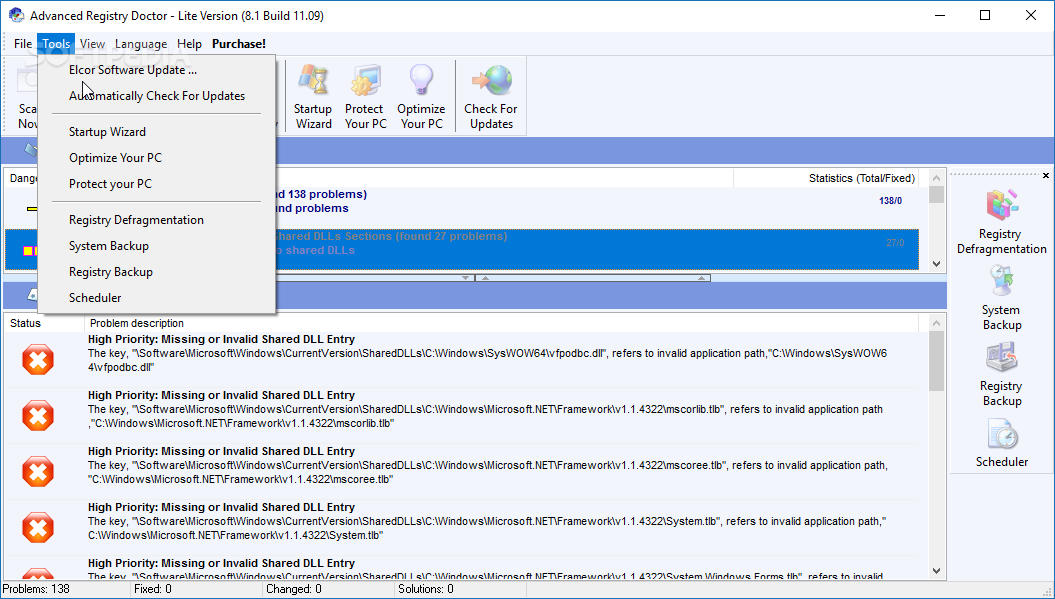
Task: Open Registry Defragmentation in the side panel
Action: 1001,222
